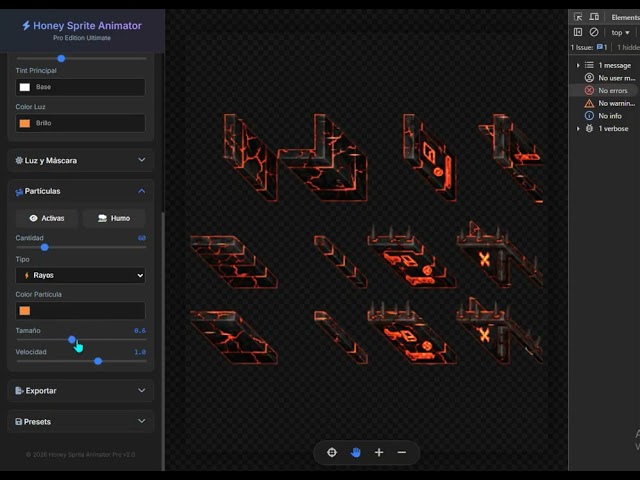Click the issue flag counter icon
The height and width of the screenshot is (480, 640).
[600, 47]
